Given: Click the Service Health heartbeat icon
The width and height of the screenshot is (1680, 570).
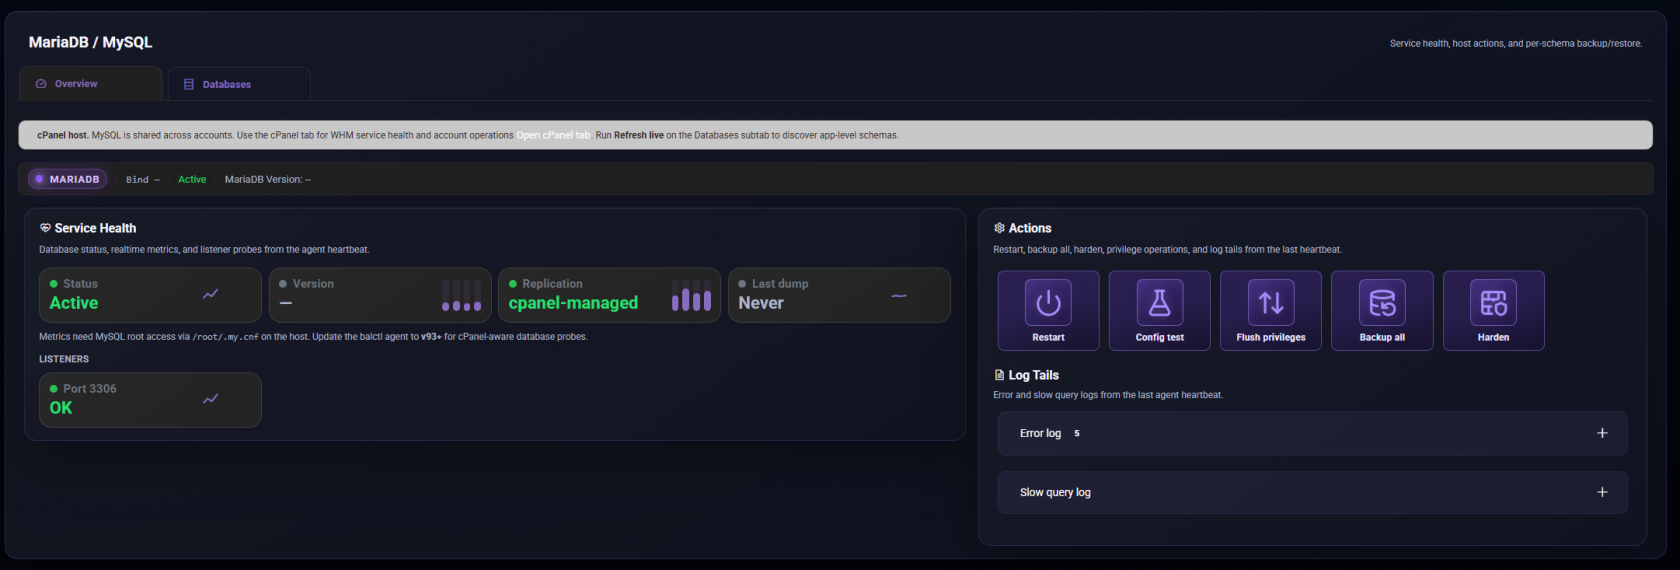Looking at the screenshot, I should pyautogui.click(x=45, y=228).
